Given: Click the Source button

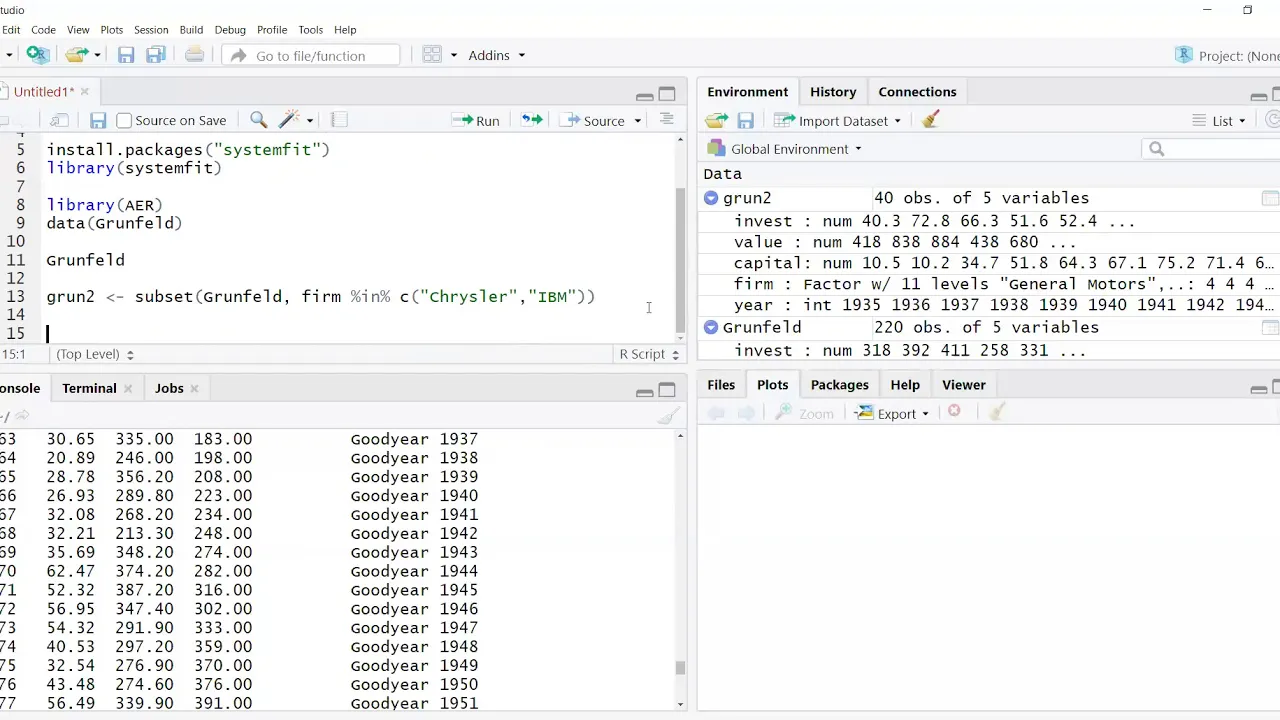Looking at the screenshot, I should click(592, 120).
